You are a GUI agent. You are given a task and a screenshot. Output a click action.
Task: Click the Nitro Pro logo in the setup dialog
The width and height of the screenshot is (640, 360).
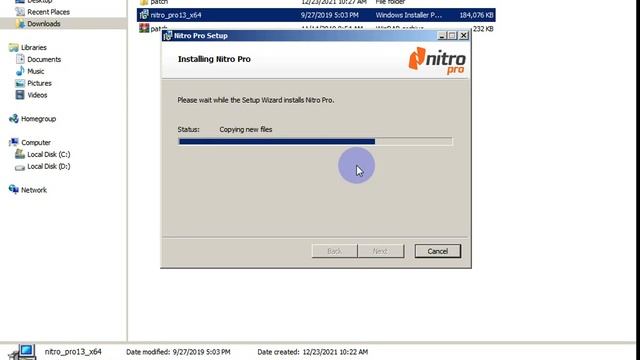437,61
